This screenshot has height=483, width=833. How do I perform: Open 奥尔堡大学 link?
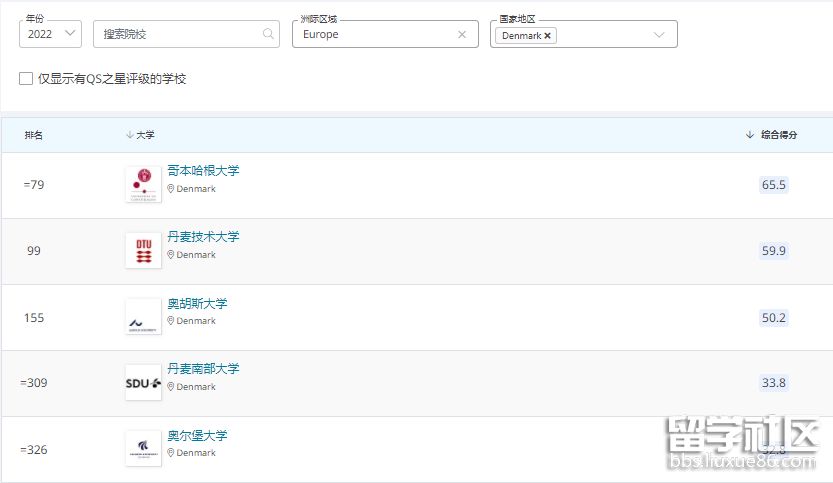(x=198, y=436)
